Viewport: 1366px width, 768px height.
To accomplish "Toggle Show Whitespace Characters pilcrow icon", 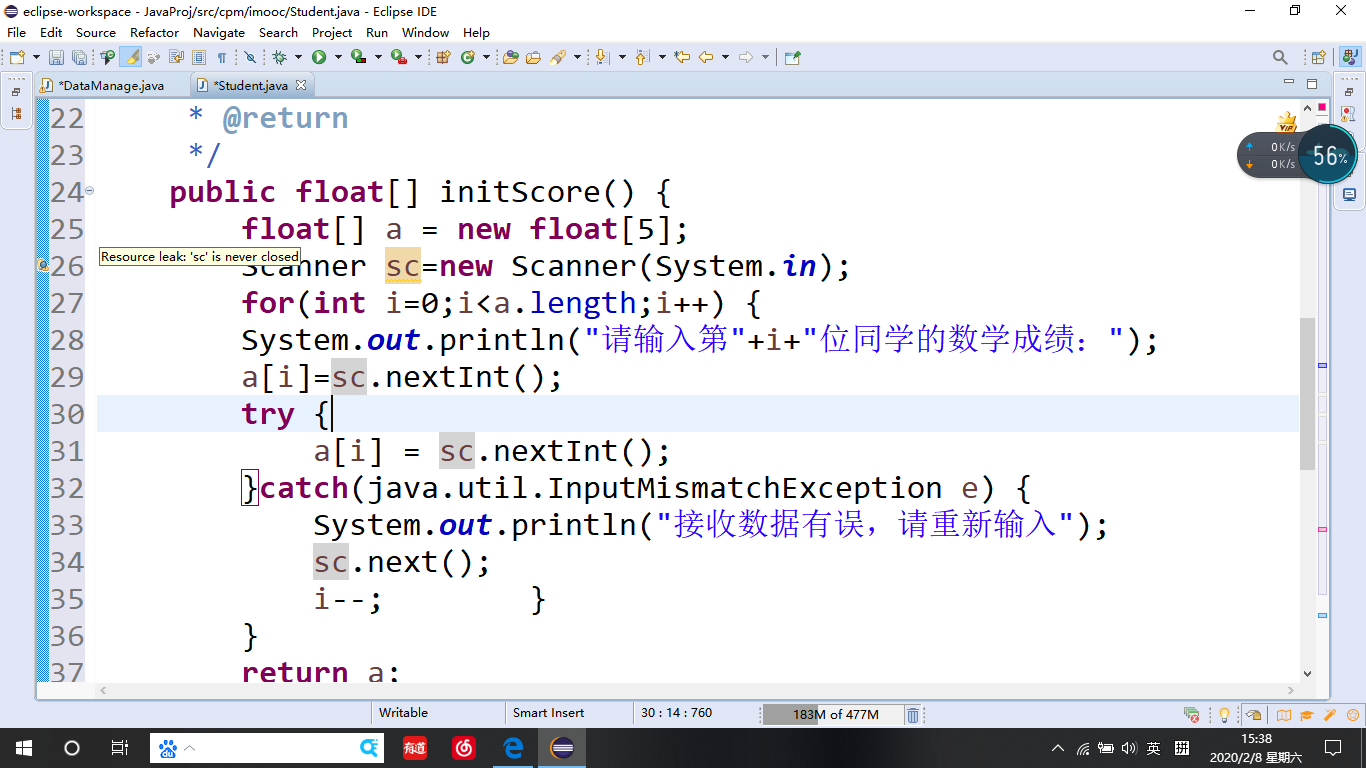I will [222, 57].
